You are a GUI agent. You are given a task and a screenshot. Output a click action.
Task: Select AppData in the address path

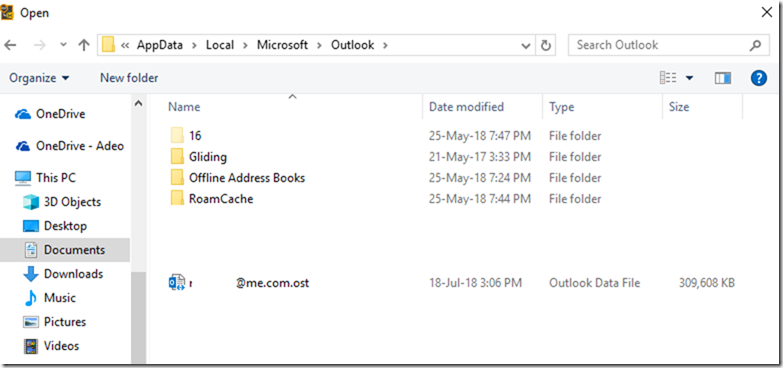160,45
